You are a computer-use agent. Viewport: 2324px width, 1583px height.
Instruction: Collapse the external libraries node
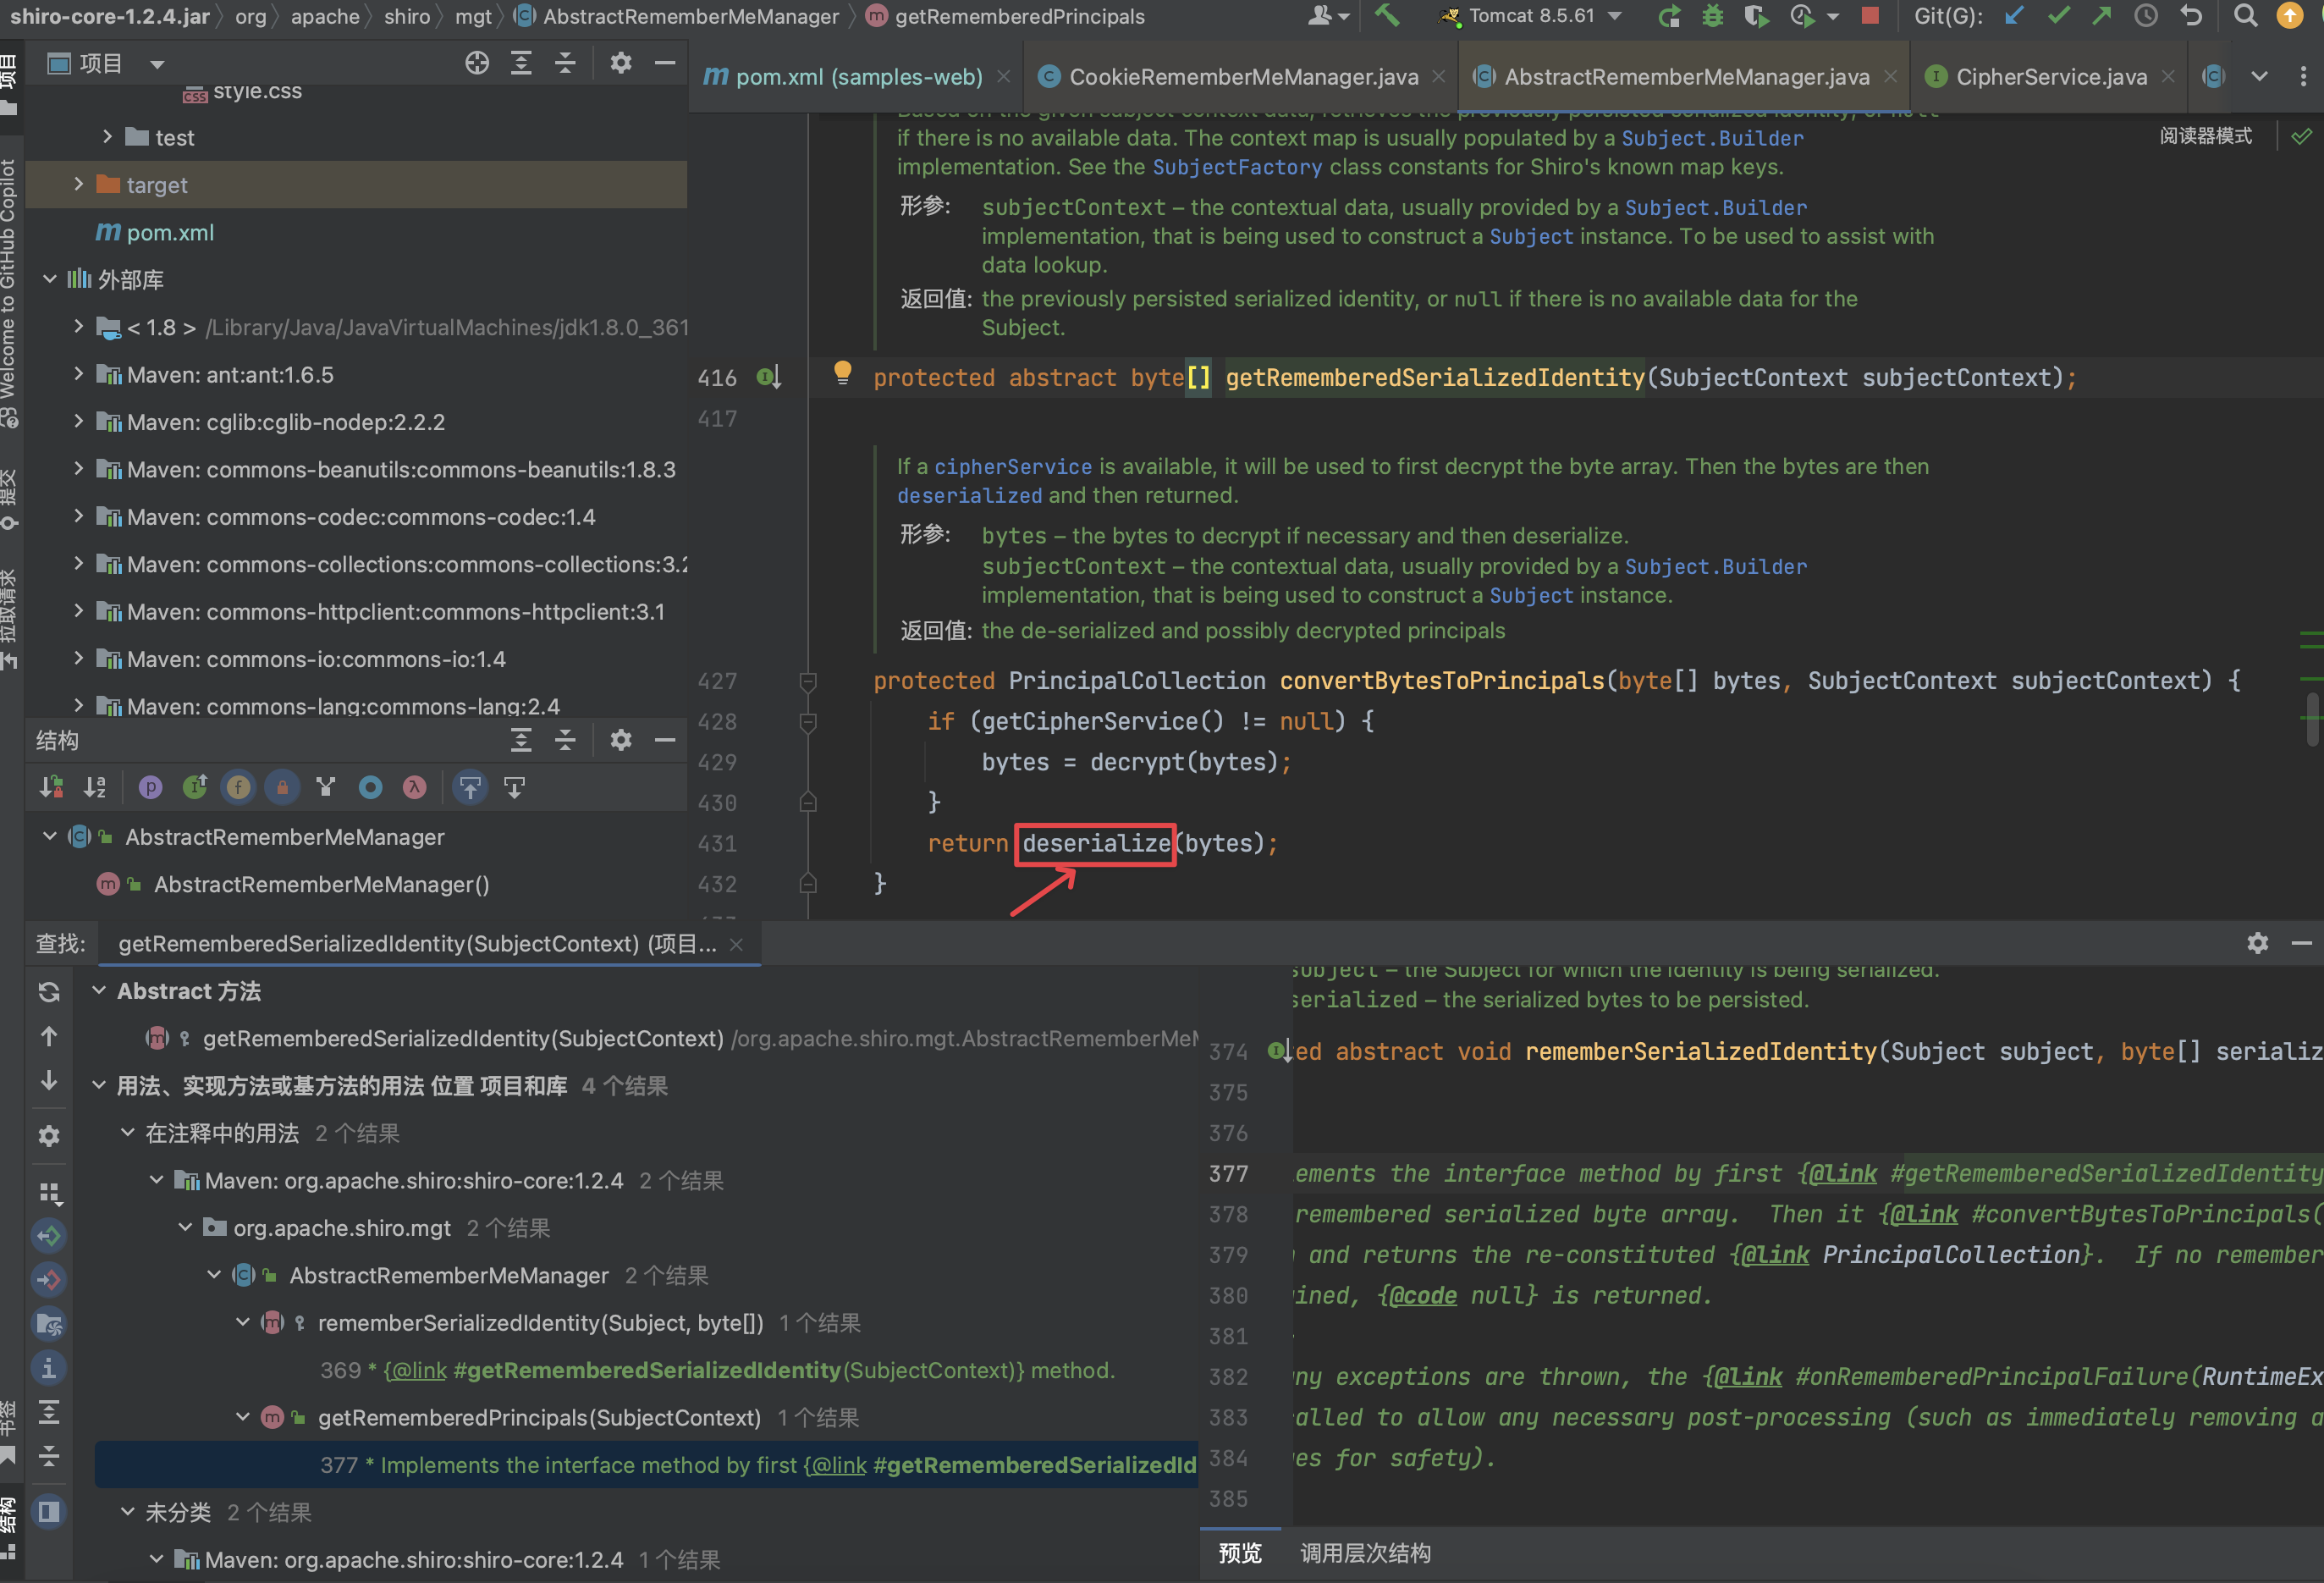click(49, 279)
